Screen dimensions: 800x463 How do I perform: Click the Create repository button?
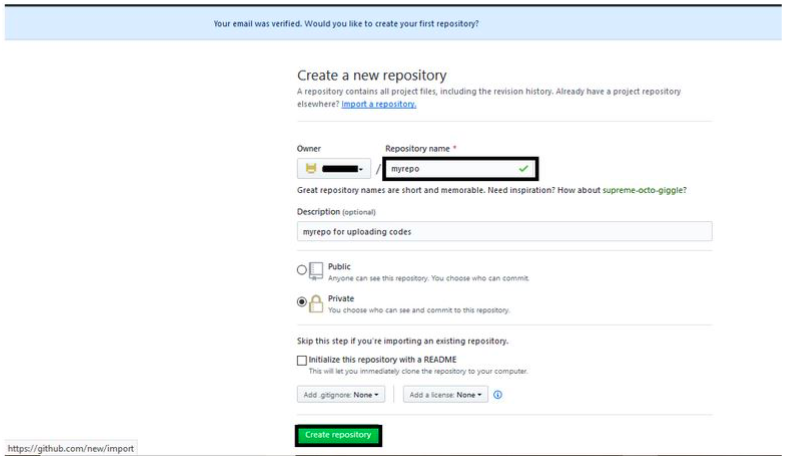[338, 435]
